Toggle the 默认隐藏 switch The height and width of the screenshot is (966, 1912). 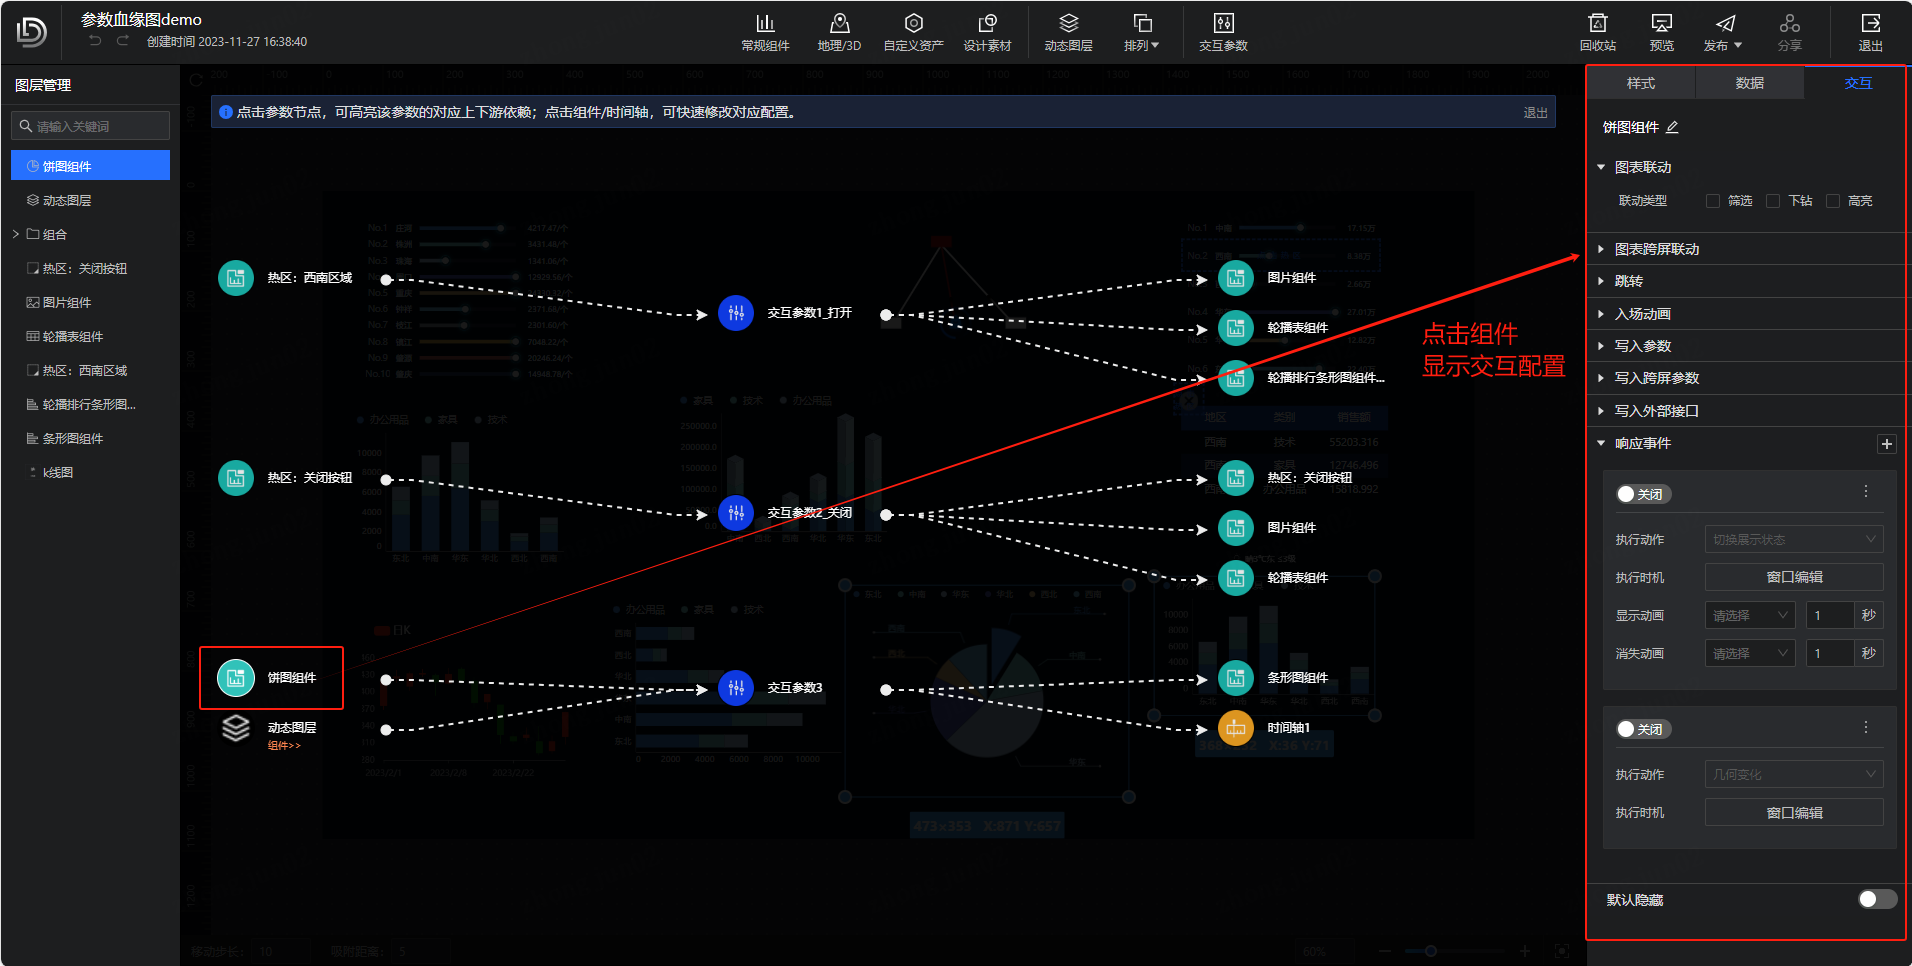[x=1876, y=899]
